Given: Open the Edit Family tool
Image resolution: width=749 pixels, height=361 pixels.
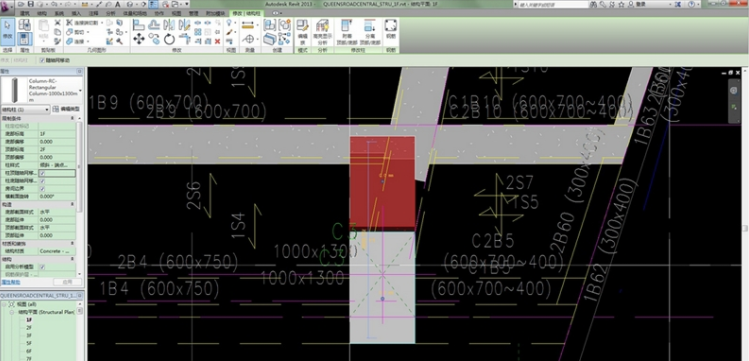Looking at the screenshot, I should pos(302,32).
